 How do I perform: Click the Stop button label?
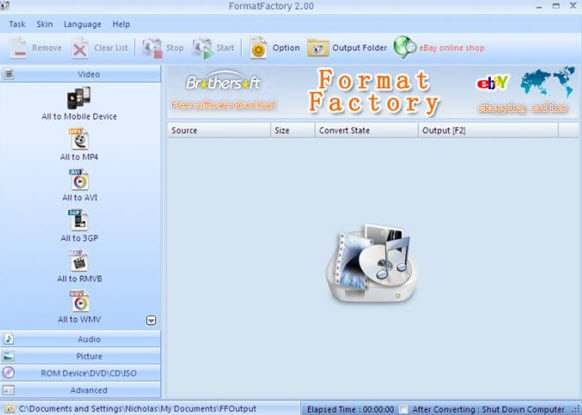tap(175, 48)
